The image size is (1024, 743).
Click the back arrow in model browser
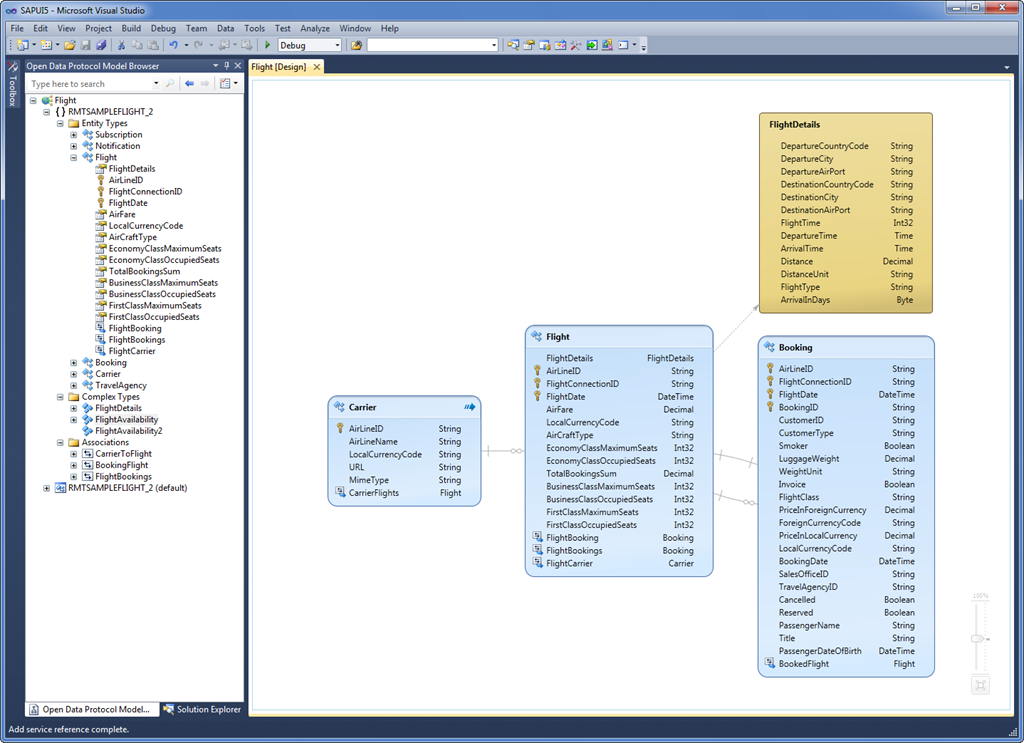[x=189, y=84]
